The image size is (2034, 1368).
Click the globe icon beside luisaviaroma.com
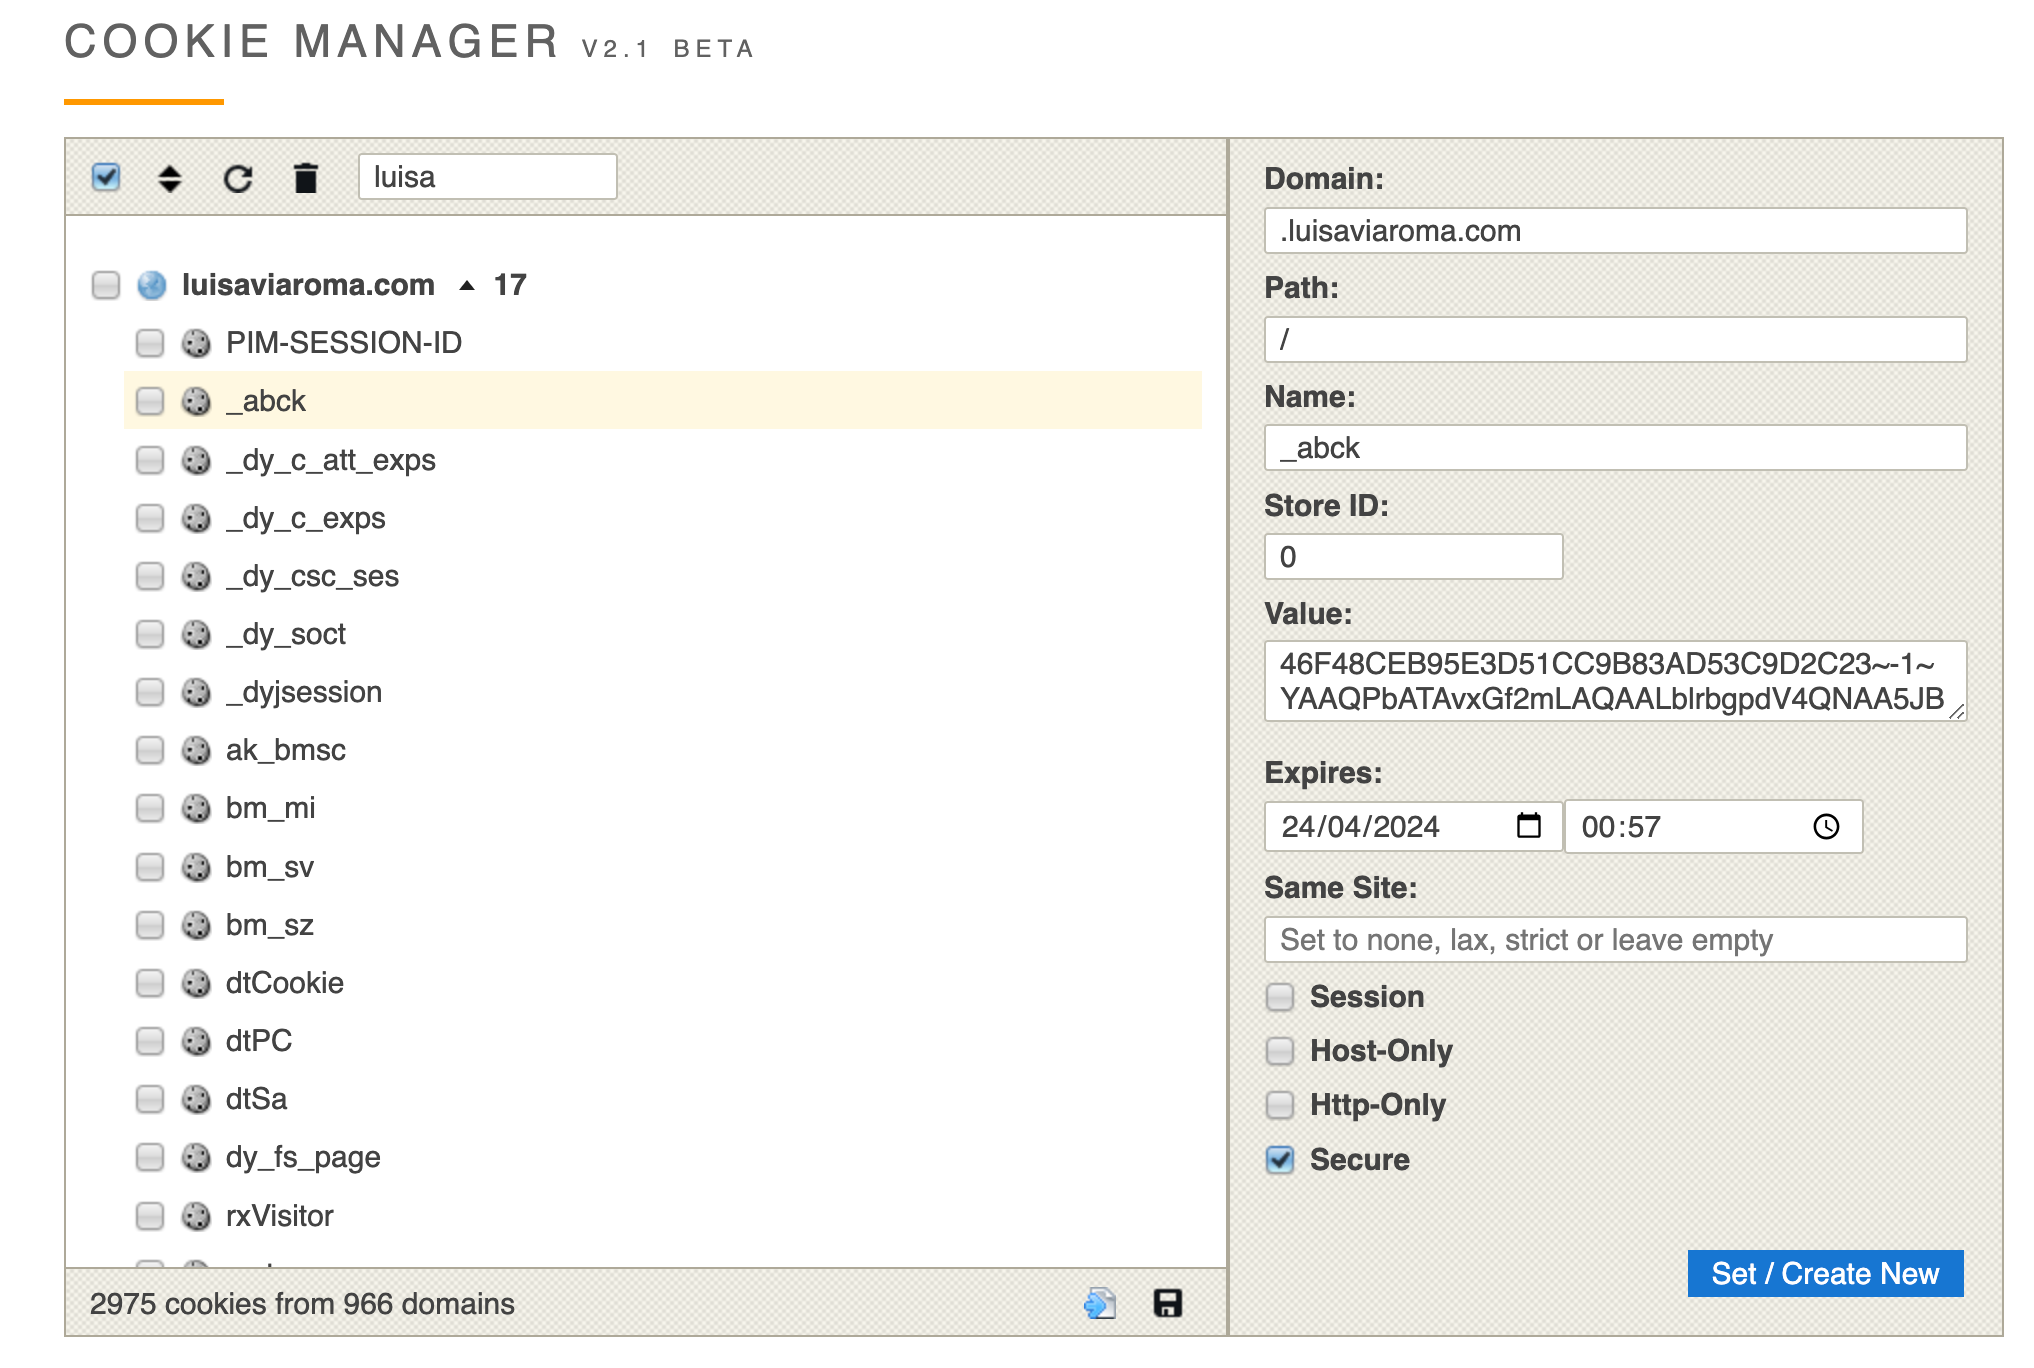click(x=152, y=285)
